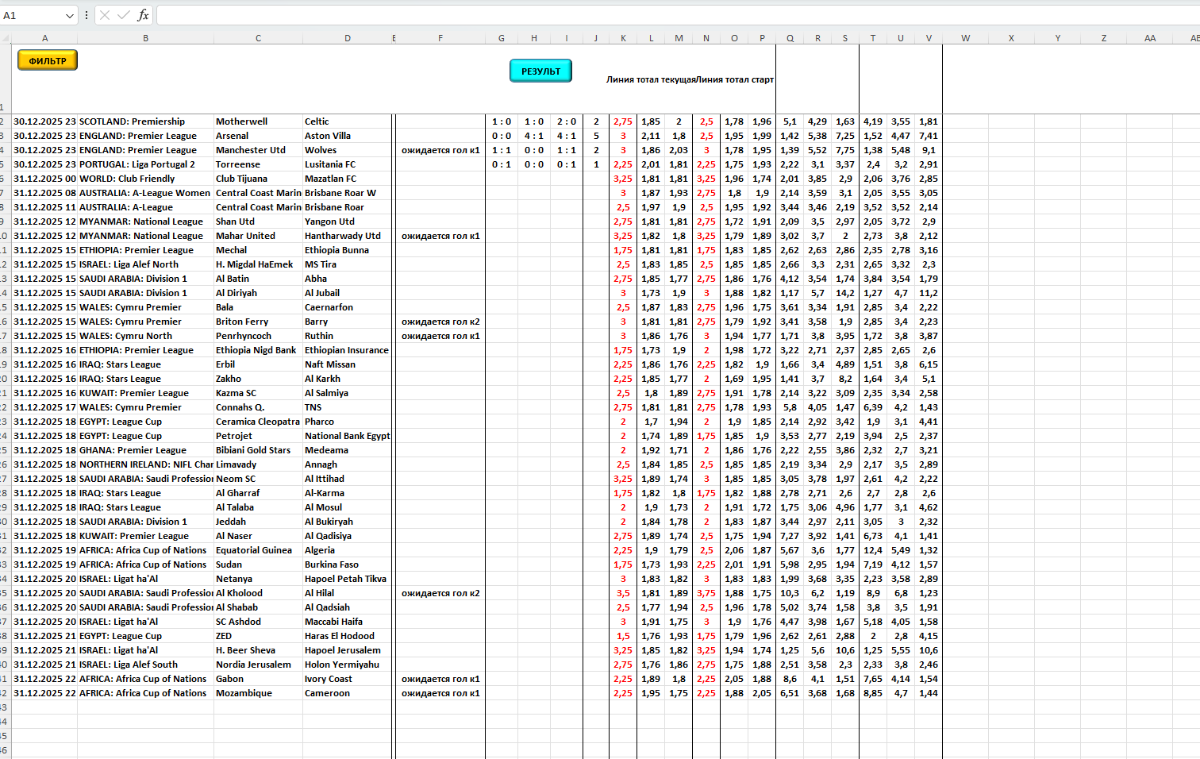Open the Name Box dropdown arrow

click(x=69, y=15)
